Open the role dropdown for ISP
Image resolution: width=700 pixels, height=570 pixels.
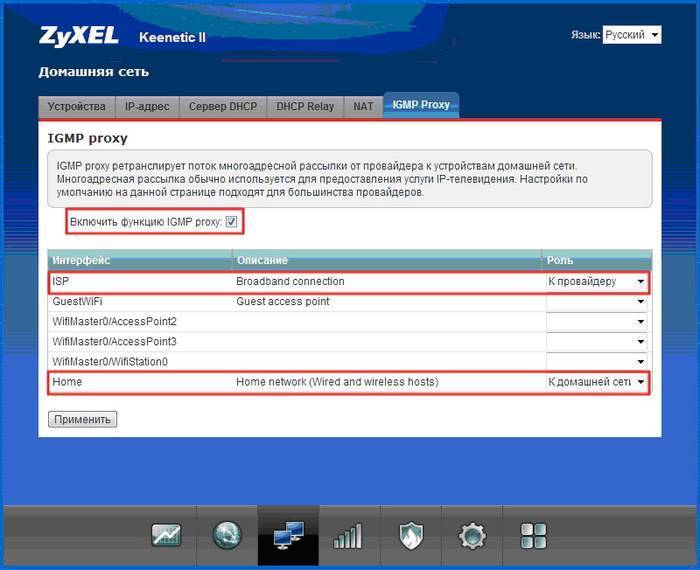click(x=596, y=282)
